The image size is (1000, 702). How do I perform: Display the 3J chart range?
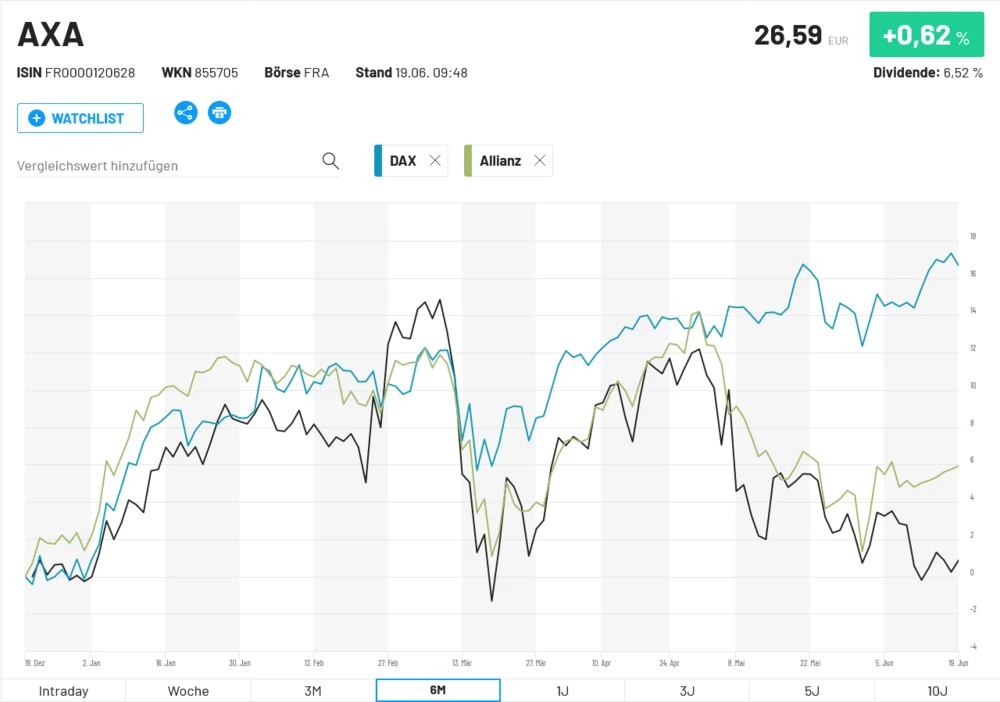click(x=687, y=691)
